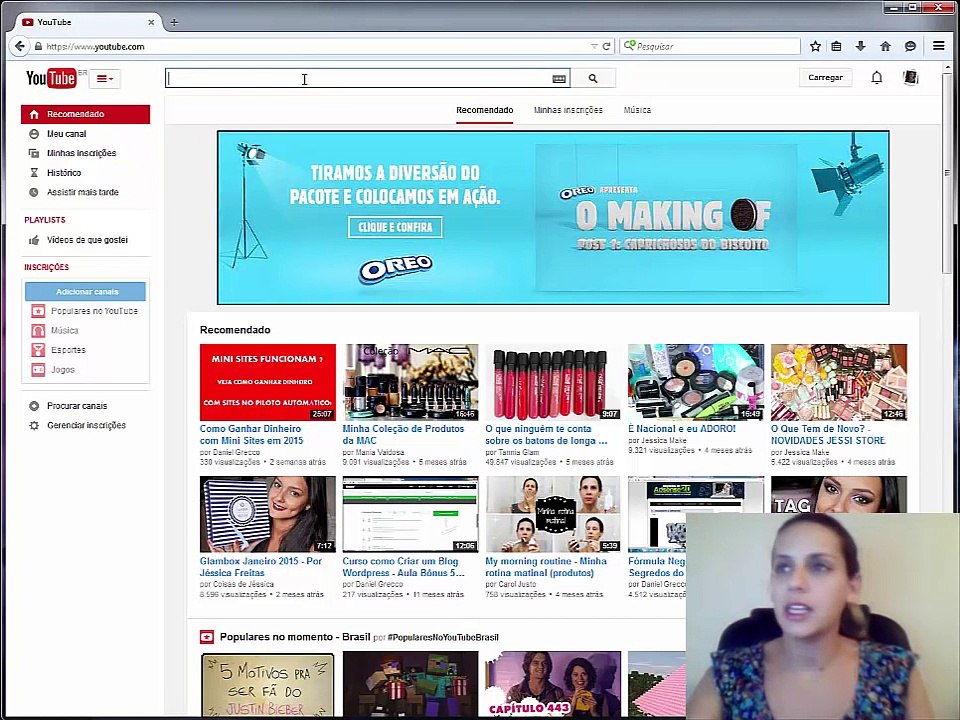Open Histórico in the sidebar

(64, 173)
